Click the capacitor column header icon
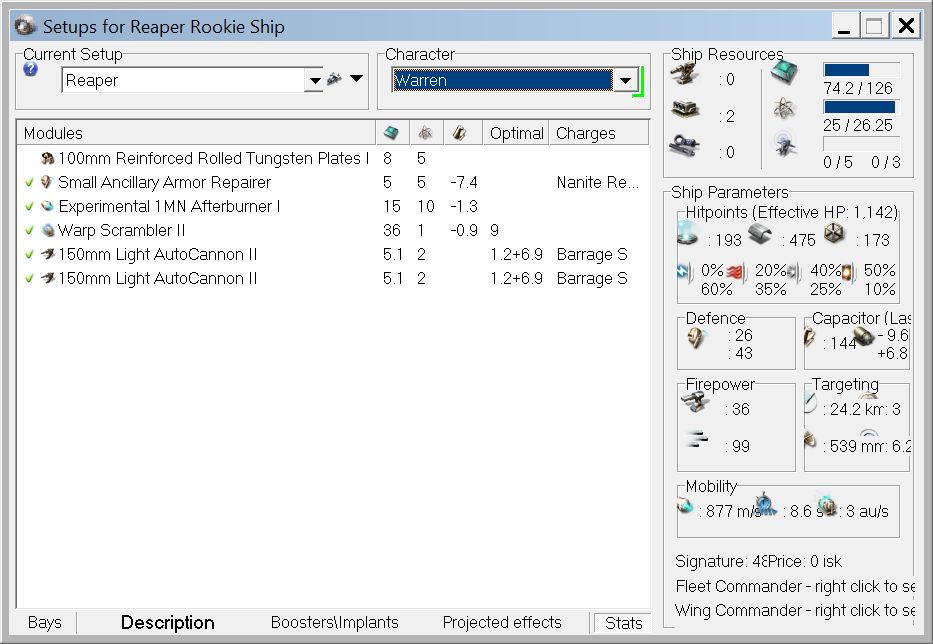The width and height of the screenshot is (933, 644). (459, 133)
